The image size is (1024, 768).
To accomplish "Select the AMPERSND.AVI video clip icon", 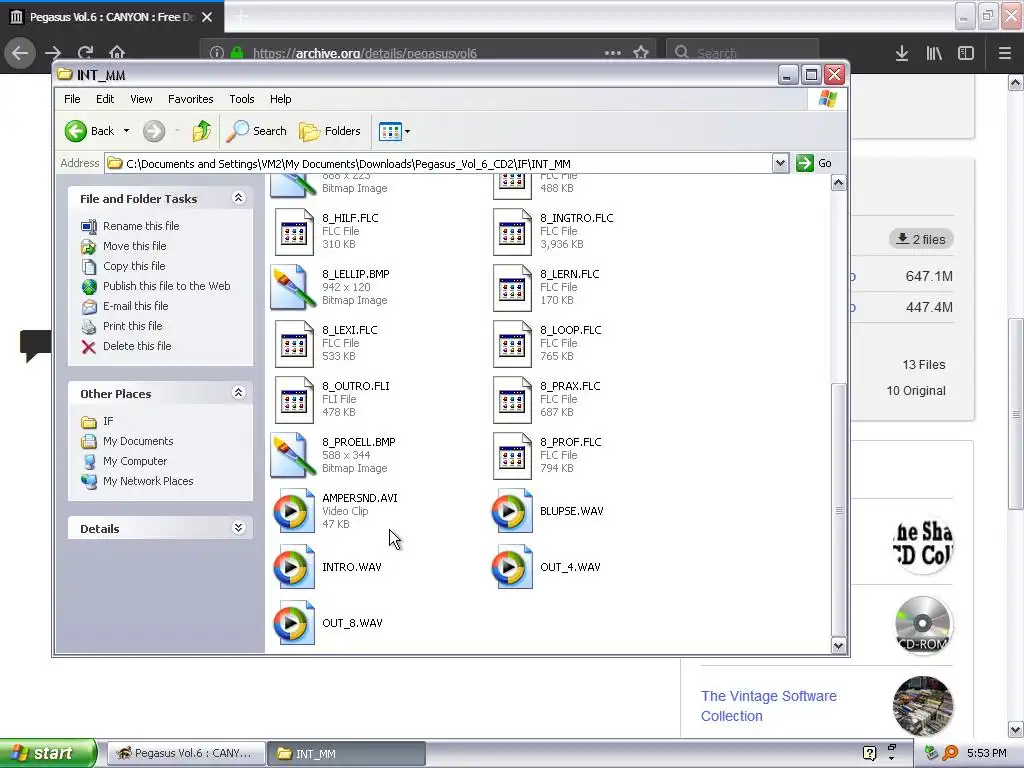I will coord(294,511).
